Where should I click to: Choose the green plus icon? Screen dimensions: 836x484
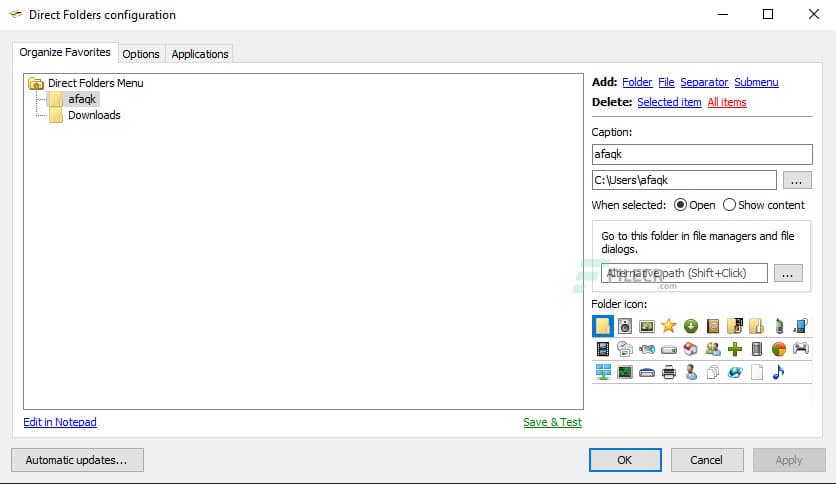point(735,349)
